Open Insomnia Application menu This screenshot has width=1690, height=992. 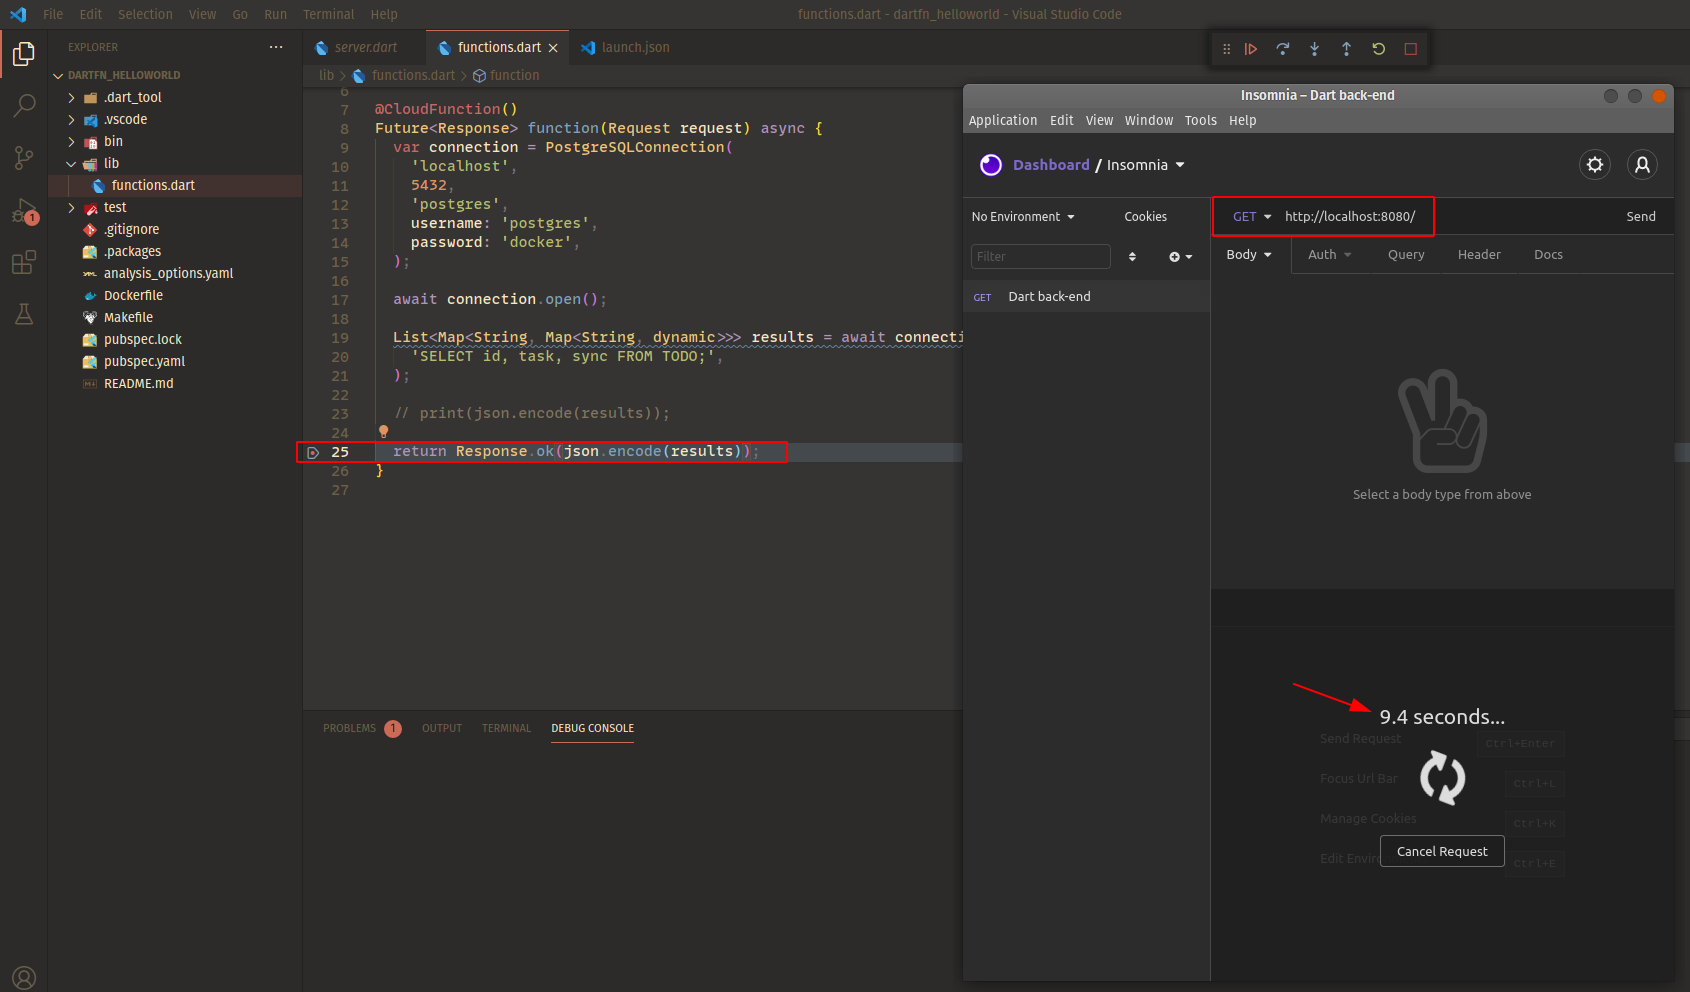pos(1003,120)
